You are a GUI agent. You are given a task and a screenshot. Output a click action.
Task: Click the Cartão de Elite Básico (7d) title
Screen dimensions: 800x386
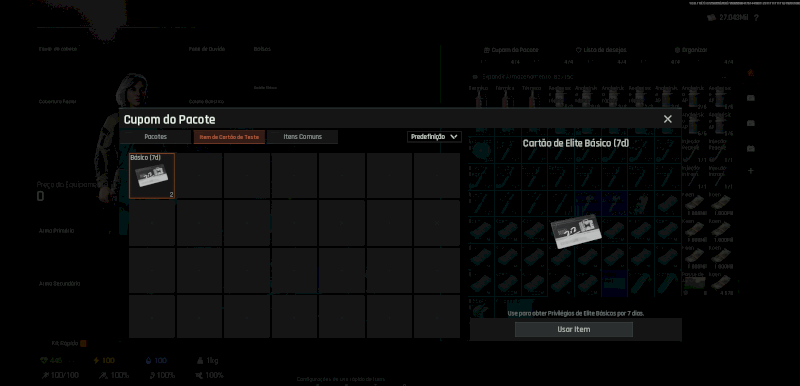576,143
